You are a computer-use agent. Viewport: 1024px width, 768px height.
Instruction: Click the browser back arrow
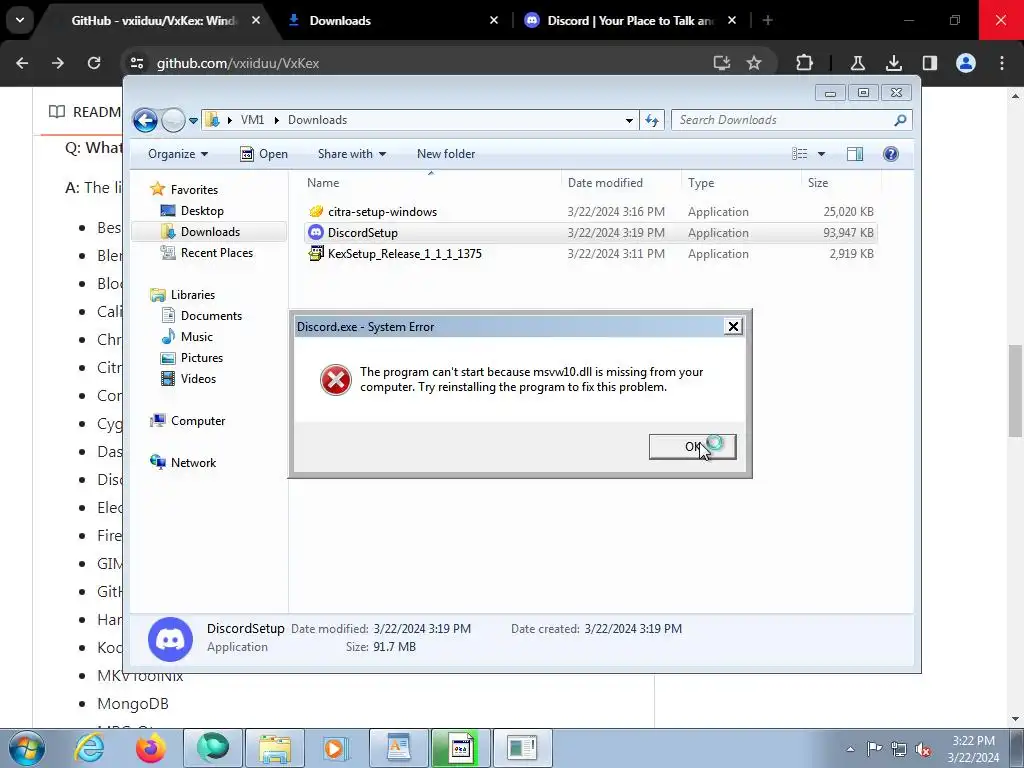[x=22, y=63]
